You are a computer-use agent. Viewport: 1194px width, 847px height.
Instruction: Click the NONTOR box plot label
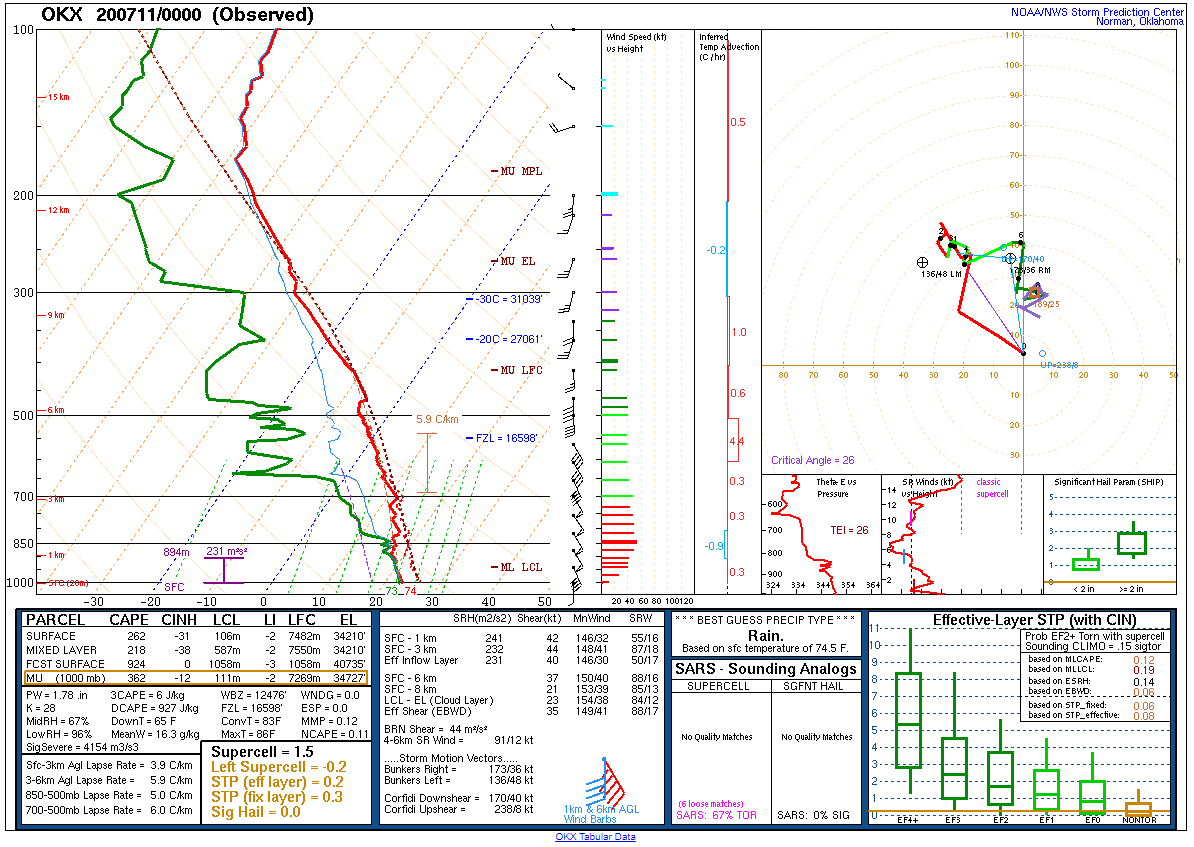pos(1139,820)
